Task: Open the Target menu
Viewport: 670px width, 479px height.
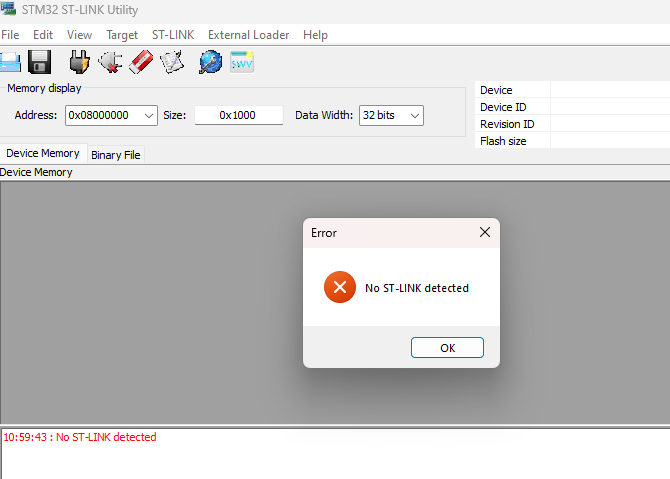Action: tap(122, 35)
